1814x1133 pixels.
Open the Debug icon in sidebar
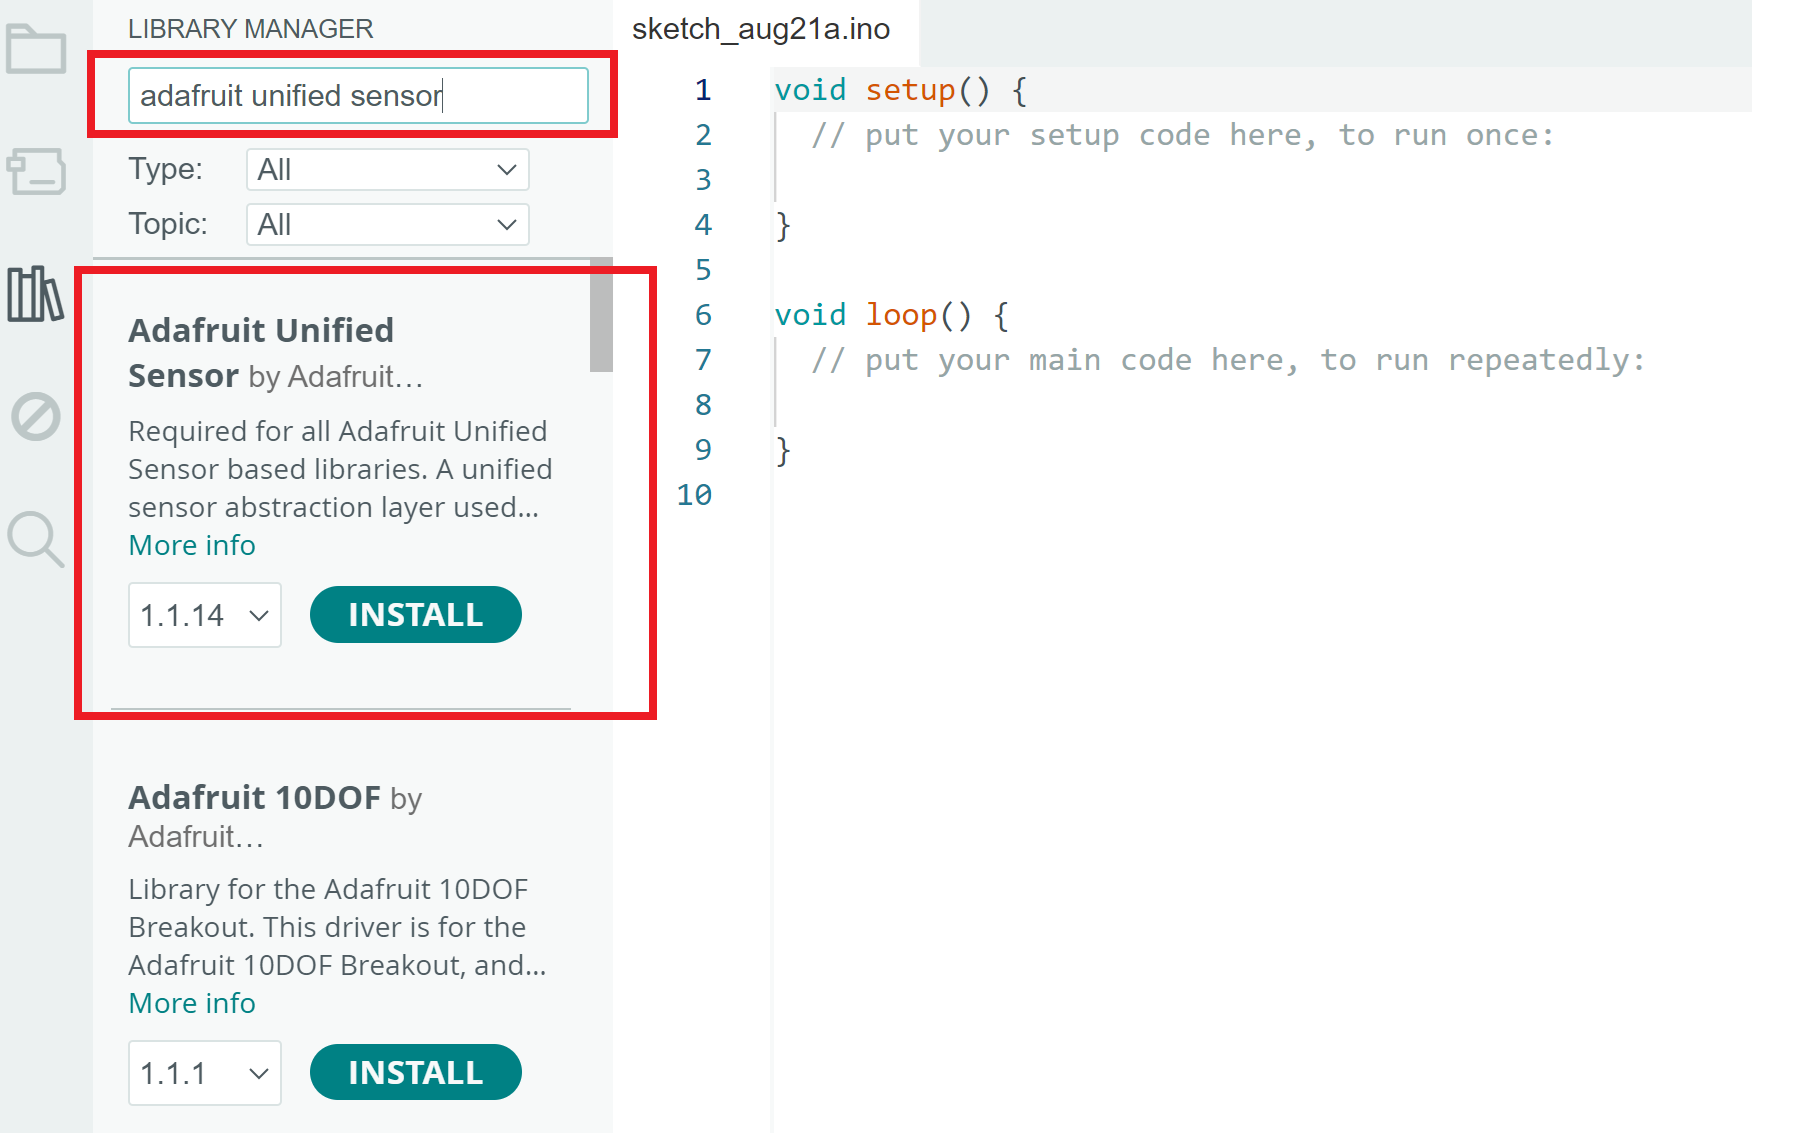(36, 416)
